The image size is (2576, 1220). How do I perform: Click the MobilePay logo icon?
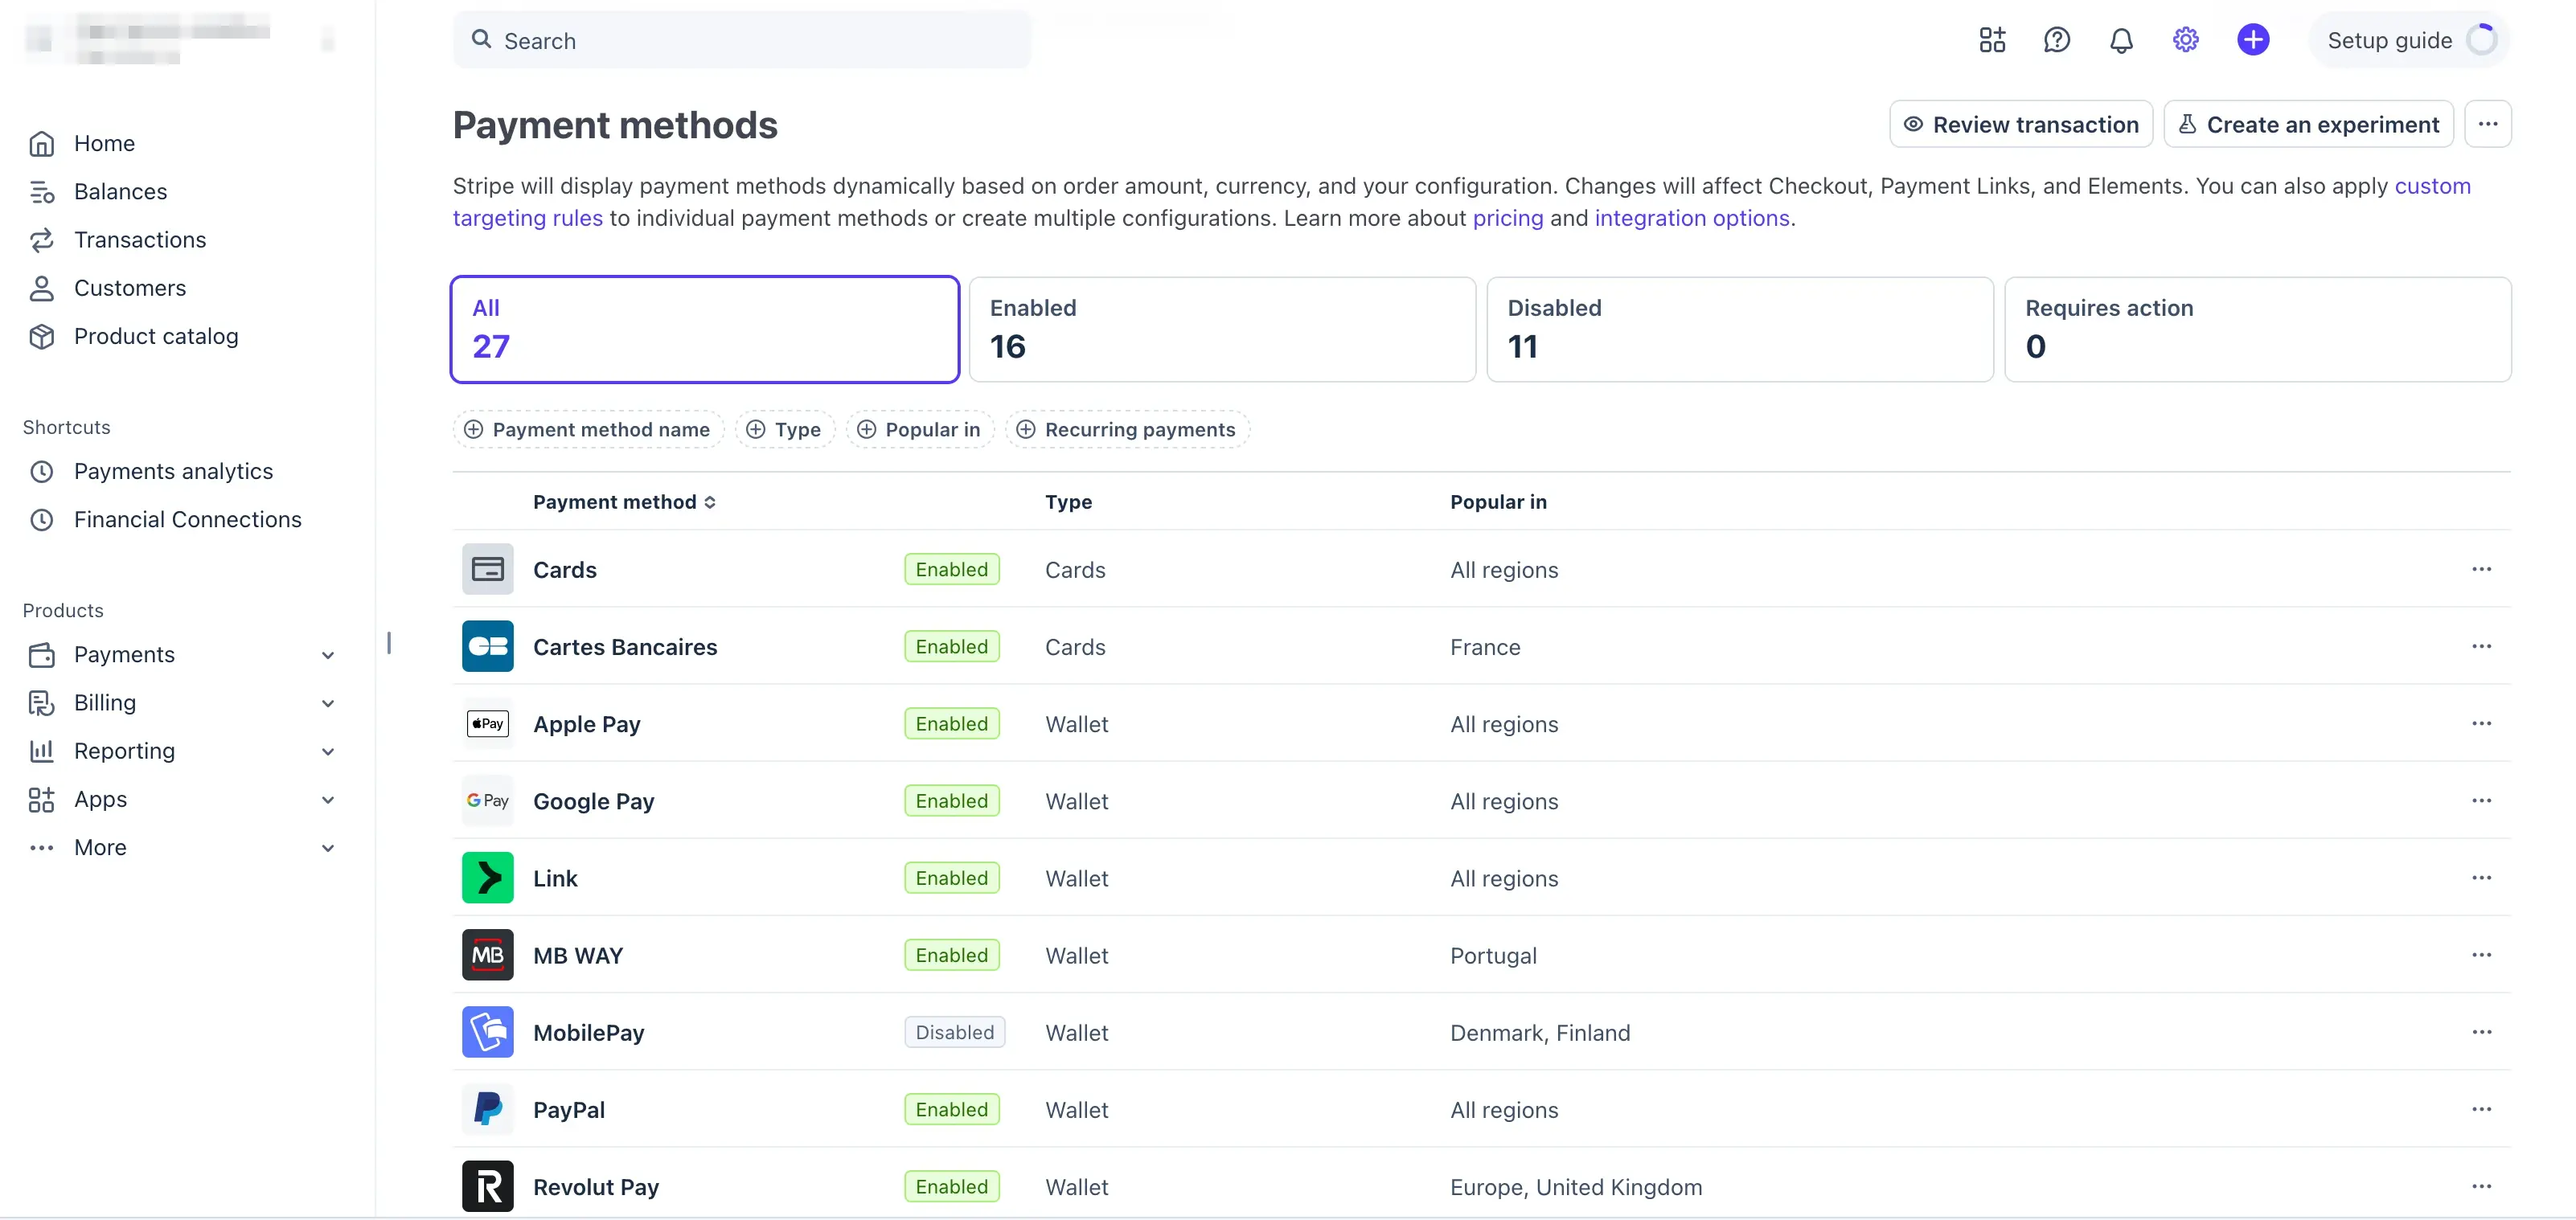[487, 1031]
